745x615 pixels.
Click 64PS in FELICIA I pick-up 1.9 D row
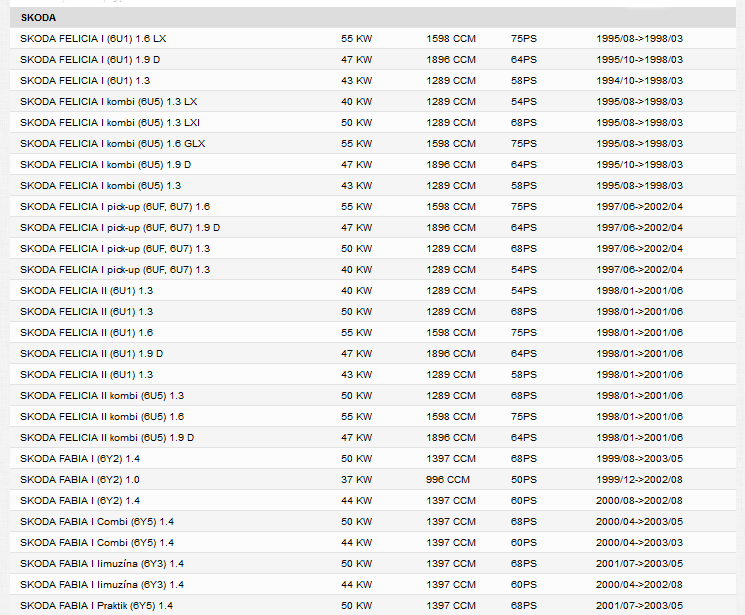coord(524,228)
